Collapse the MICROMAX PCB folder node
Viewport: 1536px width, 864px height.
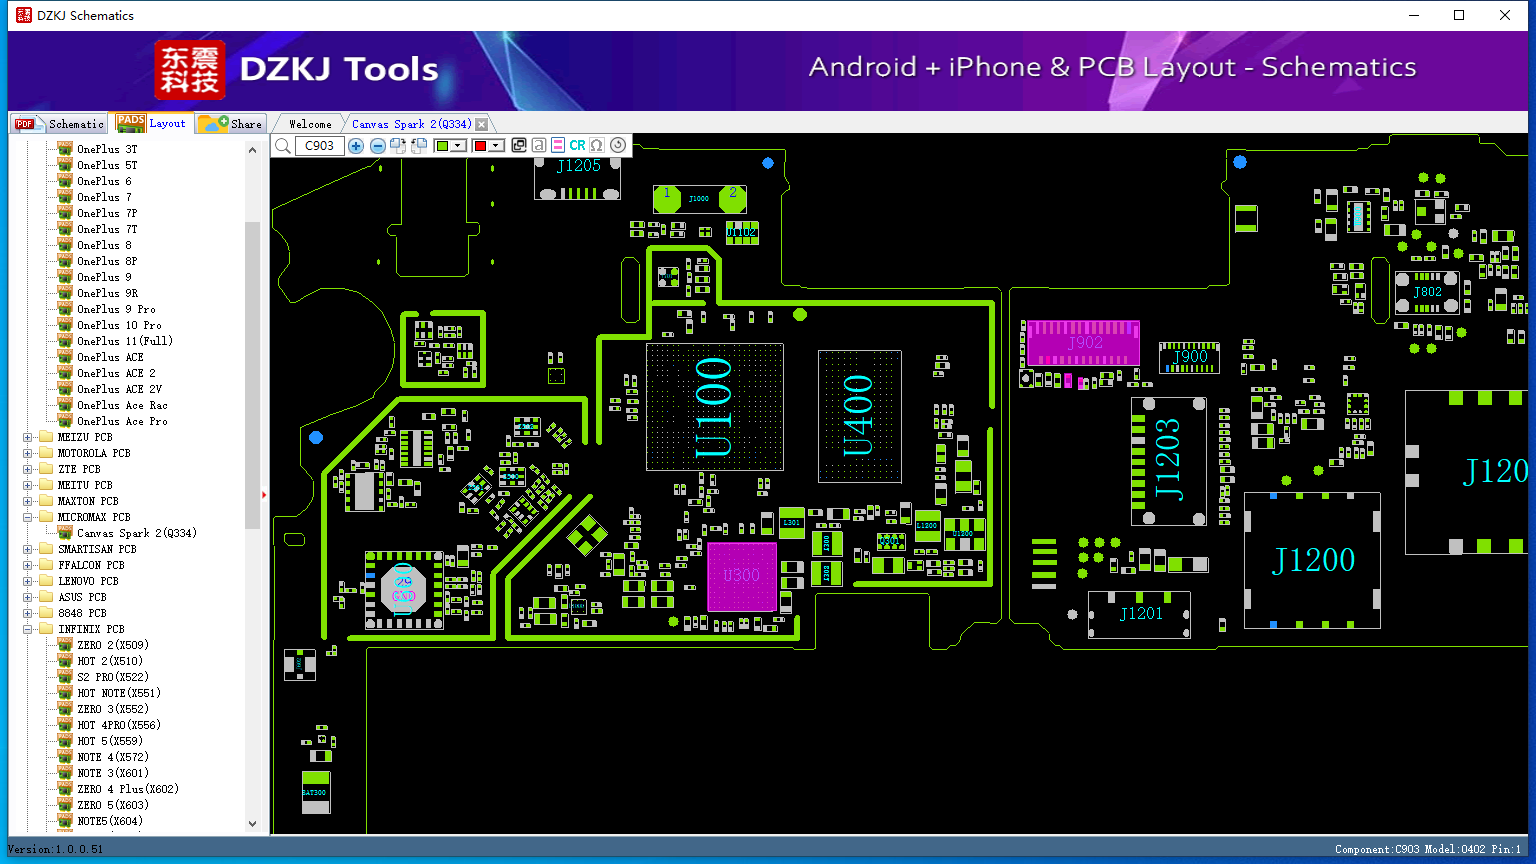[28, 517]
